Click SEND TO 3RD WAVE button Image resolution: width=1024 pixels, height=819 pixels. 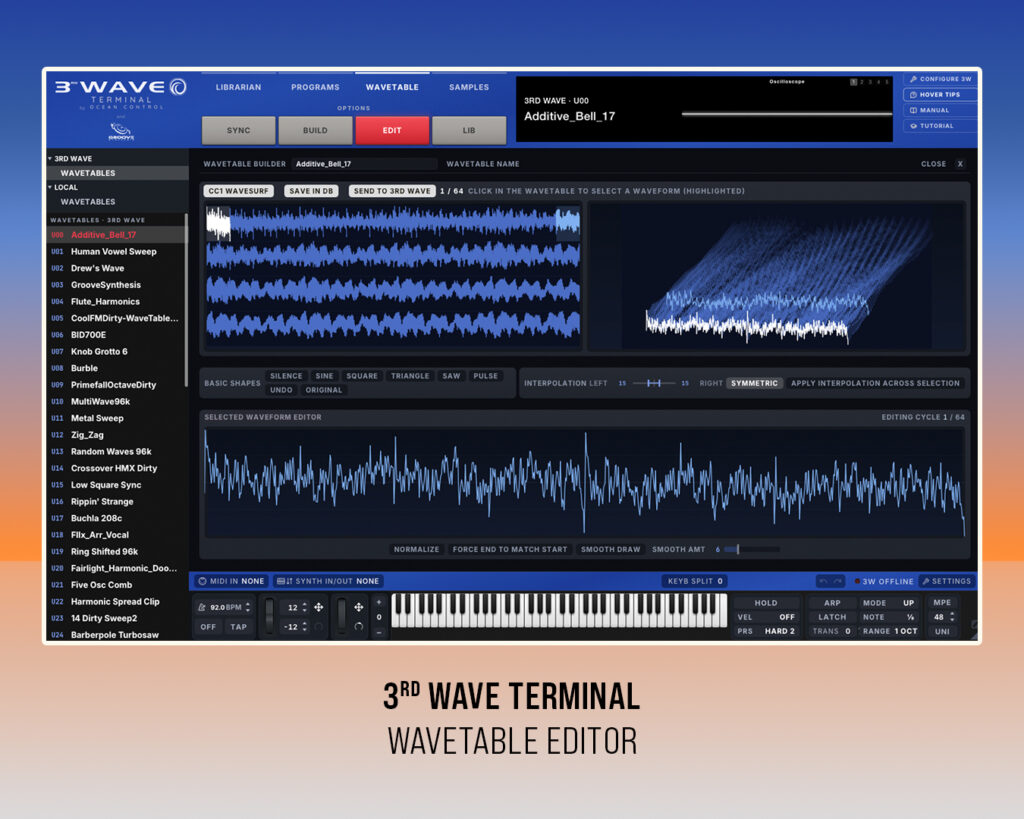point(392,191)
